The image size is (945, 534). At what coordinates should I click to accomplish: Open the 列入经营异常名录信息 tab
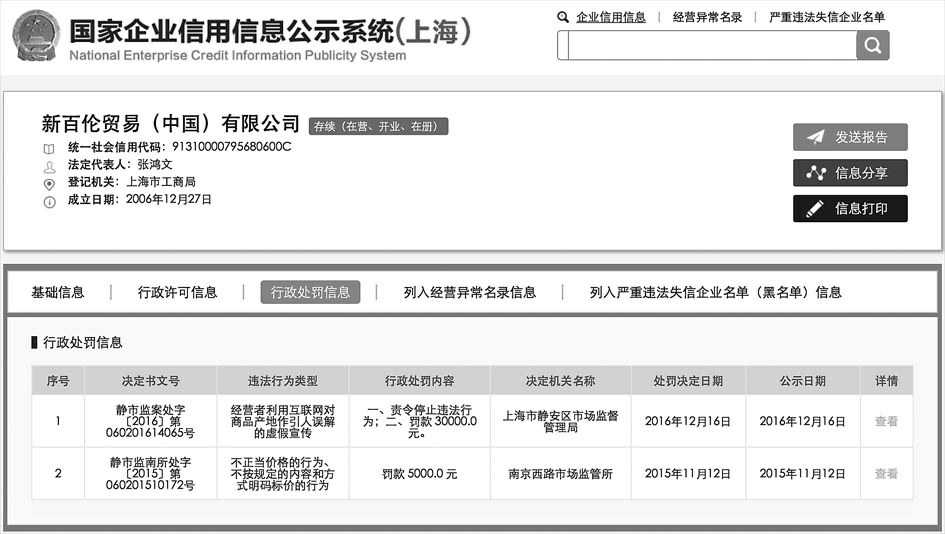coord(469,292)
